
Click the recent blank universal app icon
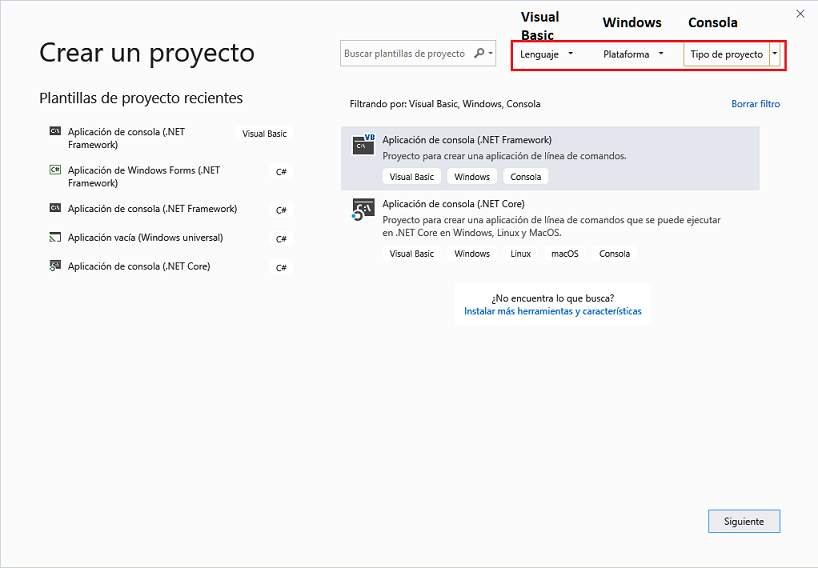pos(54,238)
